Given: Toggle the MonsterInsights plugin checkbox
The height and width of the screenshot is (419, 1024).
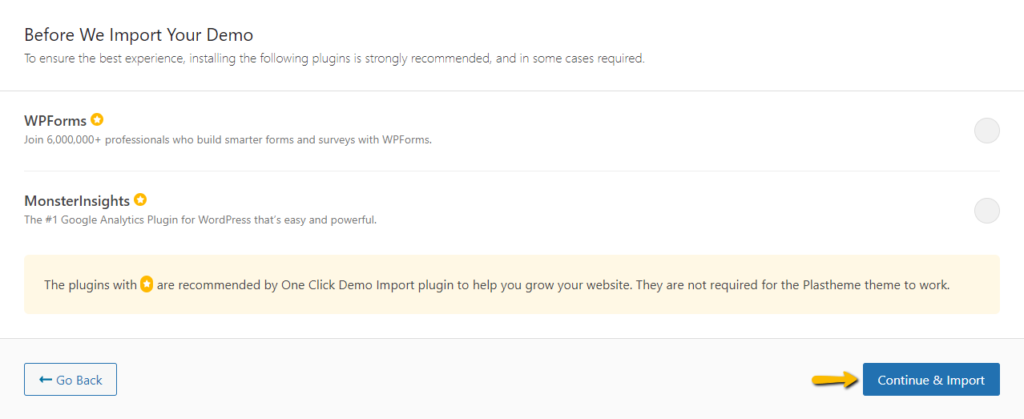Looking at the screenshot, I should click(987, 211).
